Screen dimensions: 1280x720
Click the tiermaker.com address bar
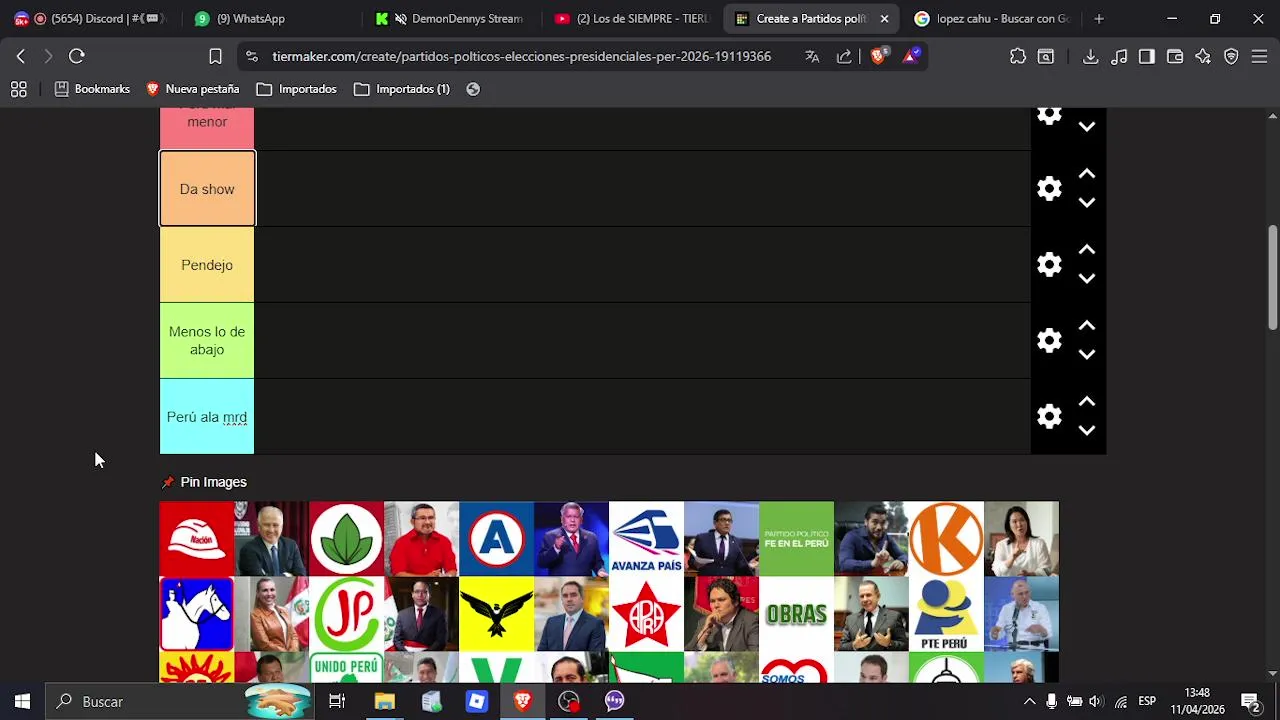click(521, 56)
